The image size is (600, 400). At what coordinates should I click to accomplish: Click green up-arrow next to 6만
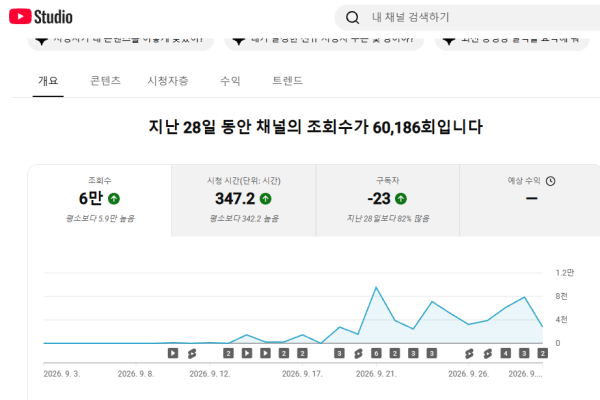click(x=114, y=199)
